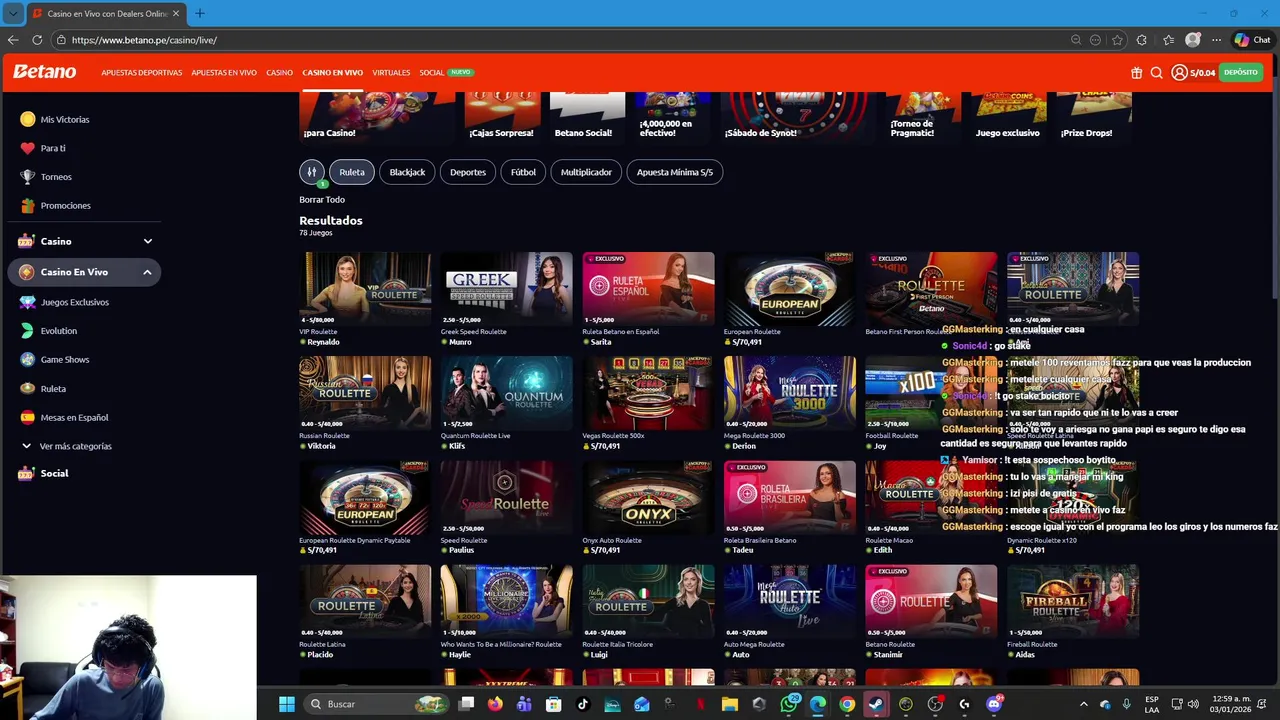Expand the Casino sidebar section chevron
Image resolution: width=1280 pixels, height=720 pixels.
pyautogui.click(x=147, y=241)
